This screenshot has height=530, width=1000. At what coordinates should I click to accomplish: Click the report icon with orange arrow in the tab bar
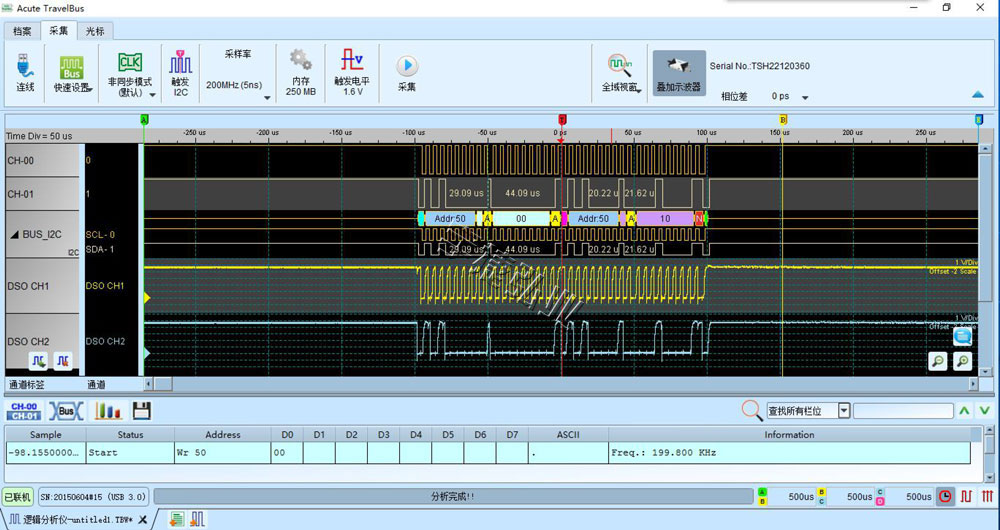(x=177, y=519)
